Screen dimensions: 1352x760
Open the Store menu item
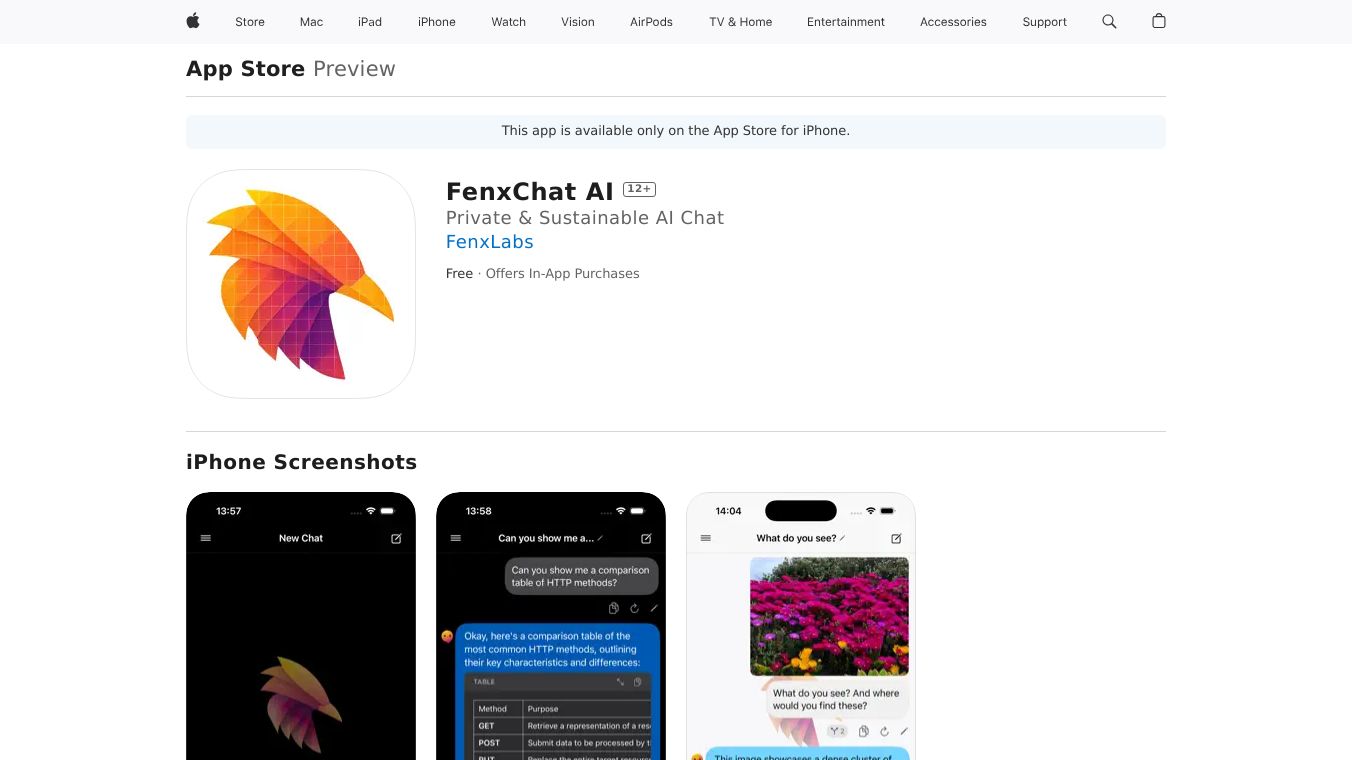click(250, 22)
